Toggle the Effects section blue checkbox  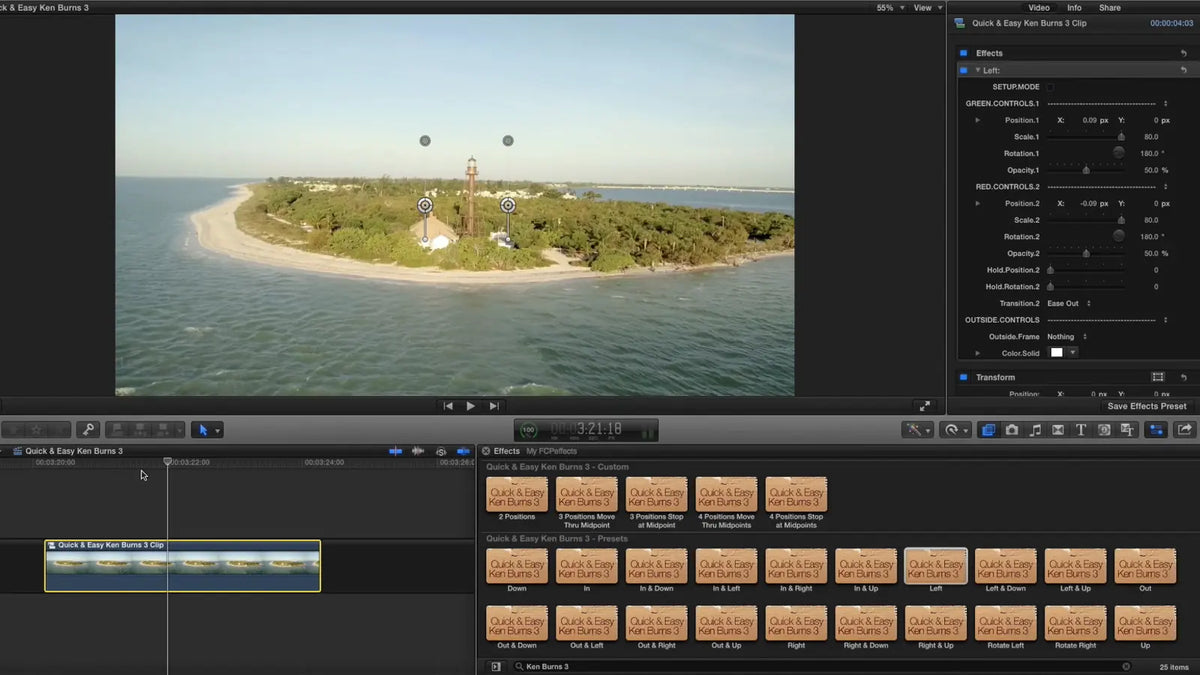pyautogui.click(x=964, y=53)
